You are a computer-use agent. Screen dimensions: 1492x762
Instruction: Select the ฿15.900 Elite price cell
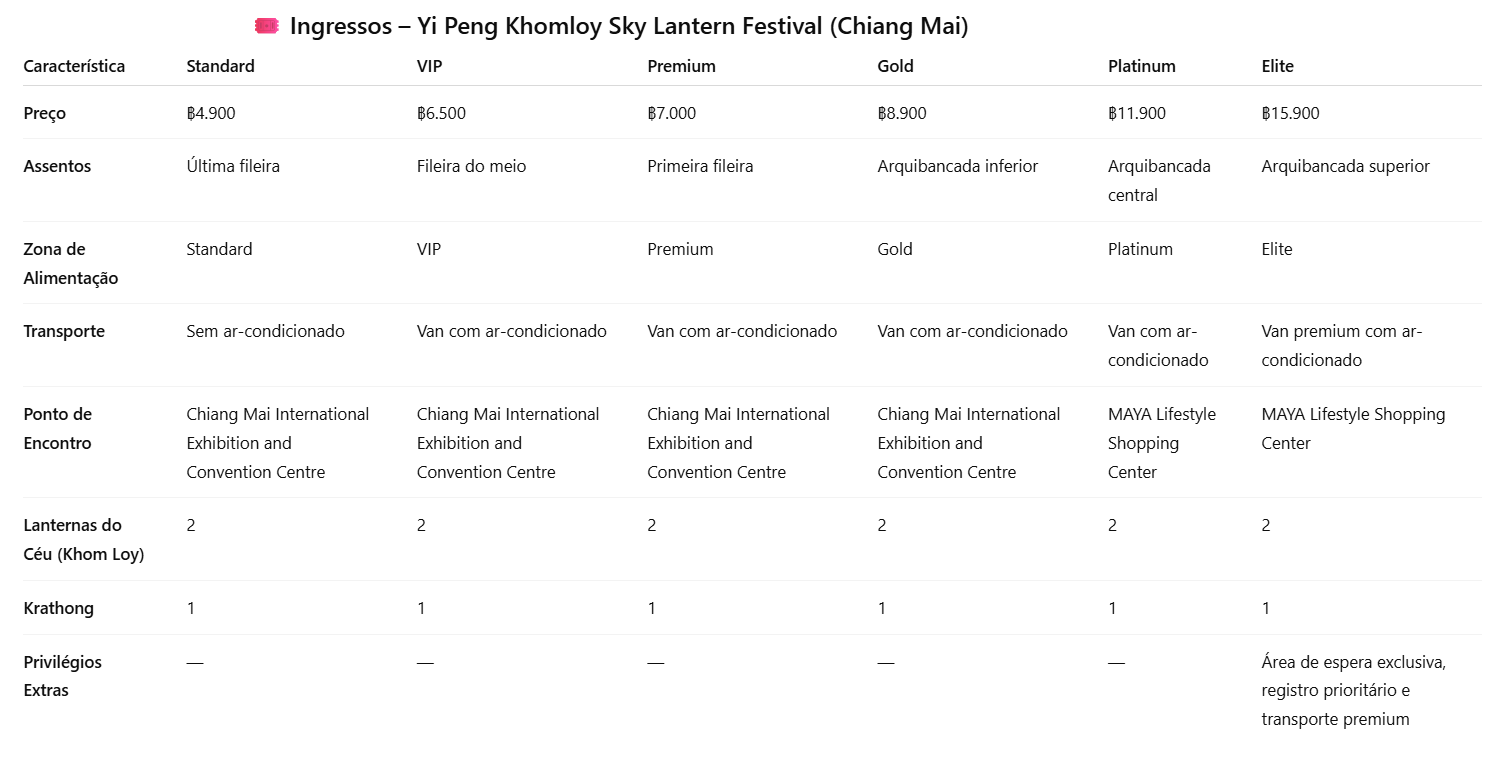click(1290, 113)
